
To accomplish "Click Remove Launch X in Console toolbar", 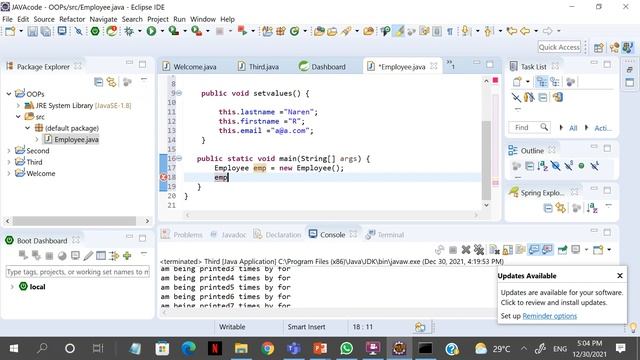I will pos(466,249).
